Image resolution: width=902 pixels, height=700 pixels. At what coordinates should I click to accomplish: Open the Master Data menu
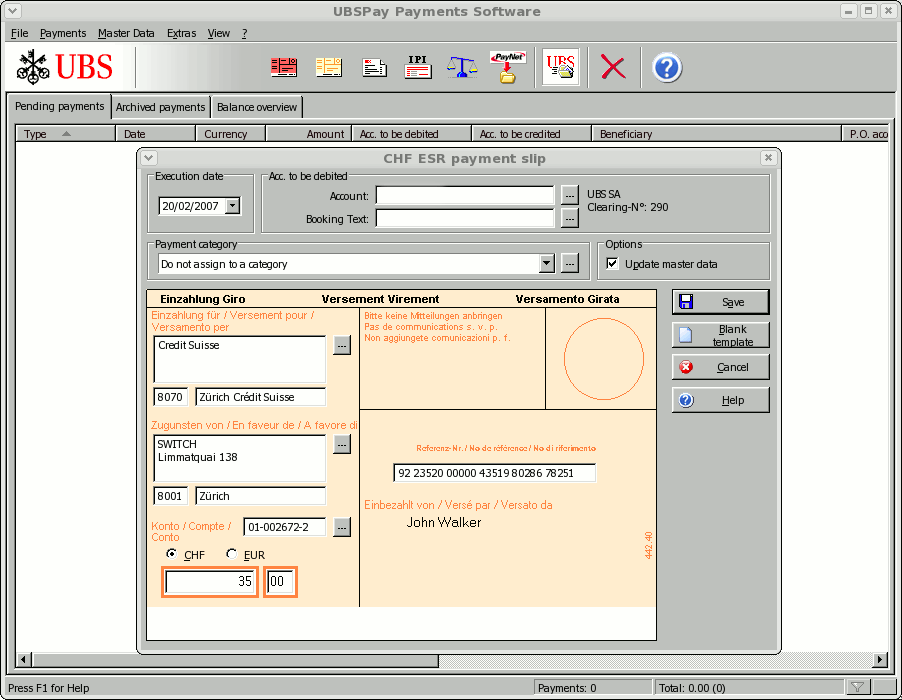pyautogui.click(x=126, y=33)
